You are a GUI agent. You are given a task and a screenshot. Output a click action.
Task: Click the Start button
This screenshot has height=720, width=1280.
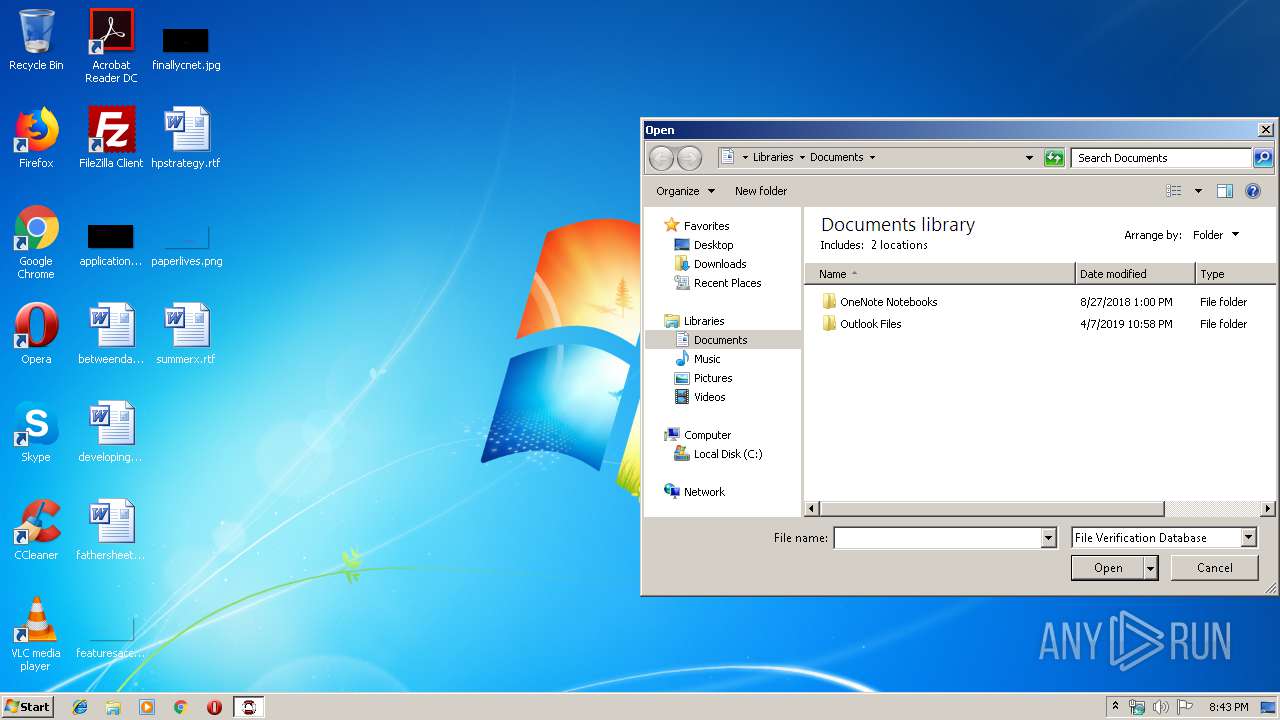(28, 707)
